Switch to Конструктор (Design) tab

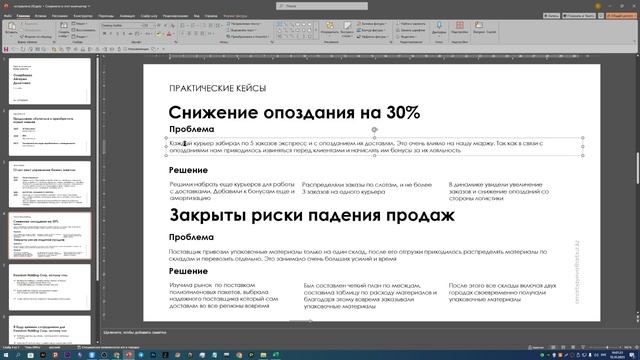[x=83, y=16]
